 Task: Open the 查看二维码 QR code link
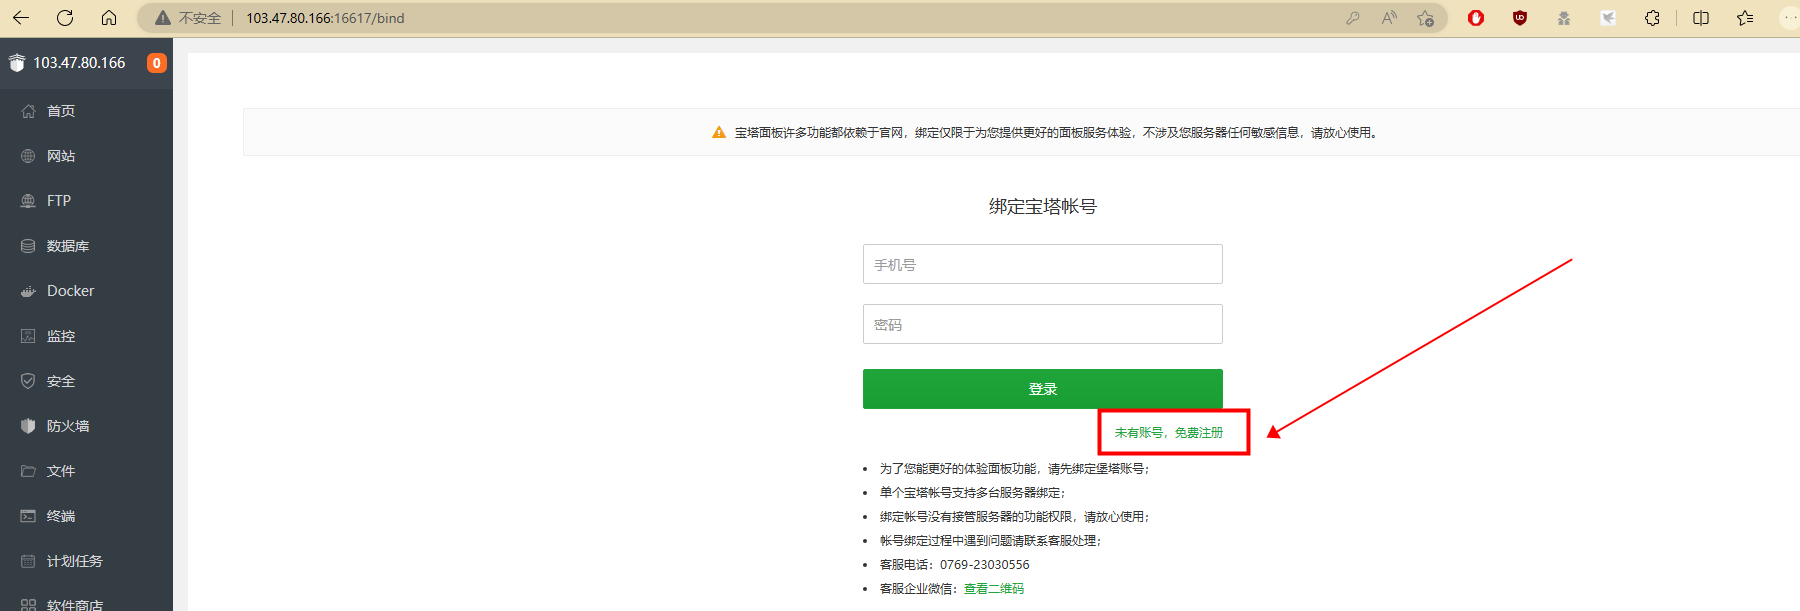pyautogui.click(x=994, y=589)
